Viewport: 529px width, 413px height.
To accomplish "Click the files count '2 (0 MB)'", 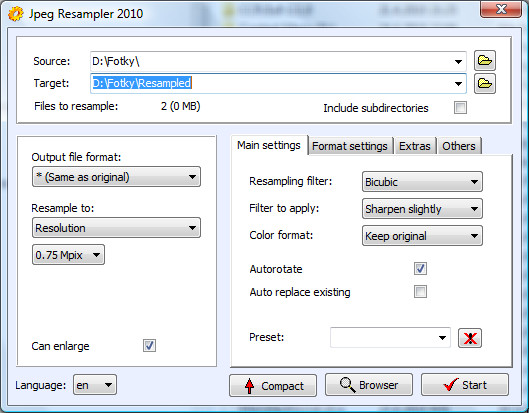I will [x=180, y=106].
